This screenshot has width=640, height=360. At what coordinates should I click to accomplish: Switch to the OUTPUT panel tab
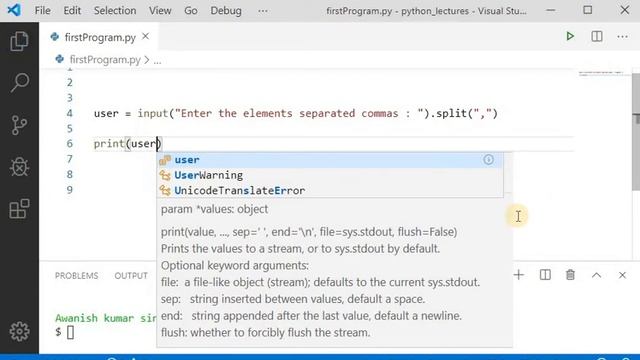pyautogui.click(x=131, y=276)
